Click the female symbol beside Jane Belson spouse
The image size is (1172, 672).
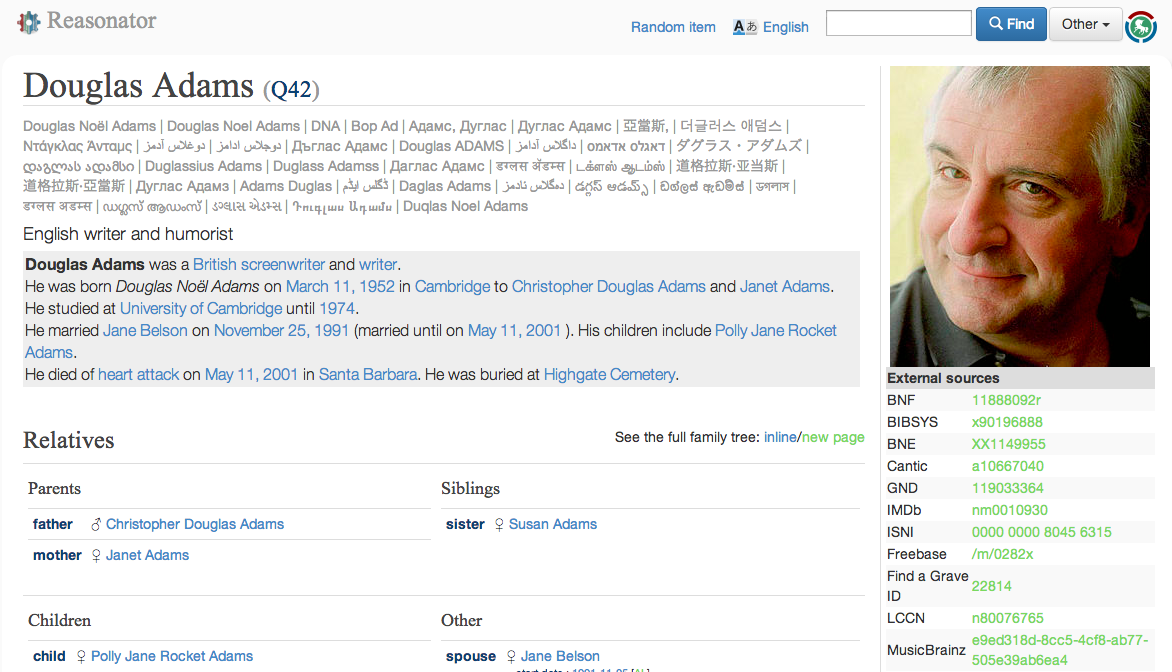click(x=511, y=656)
